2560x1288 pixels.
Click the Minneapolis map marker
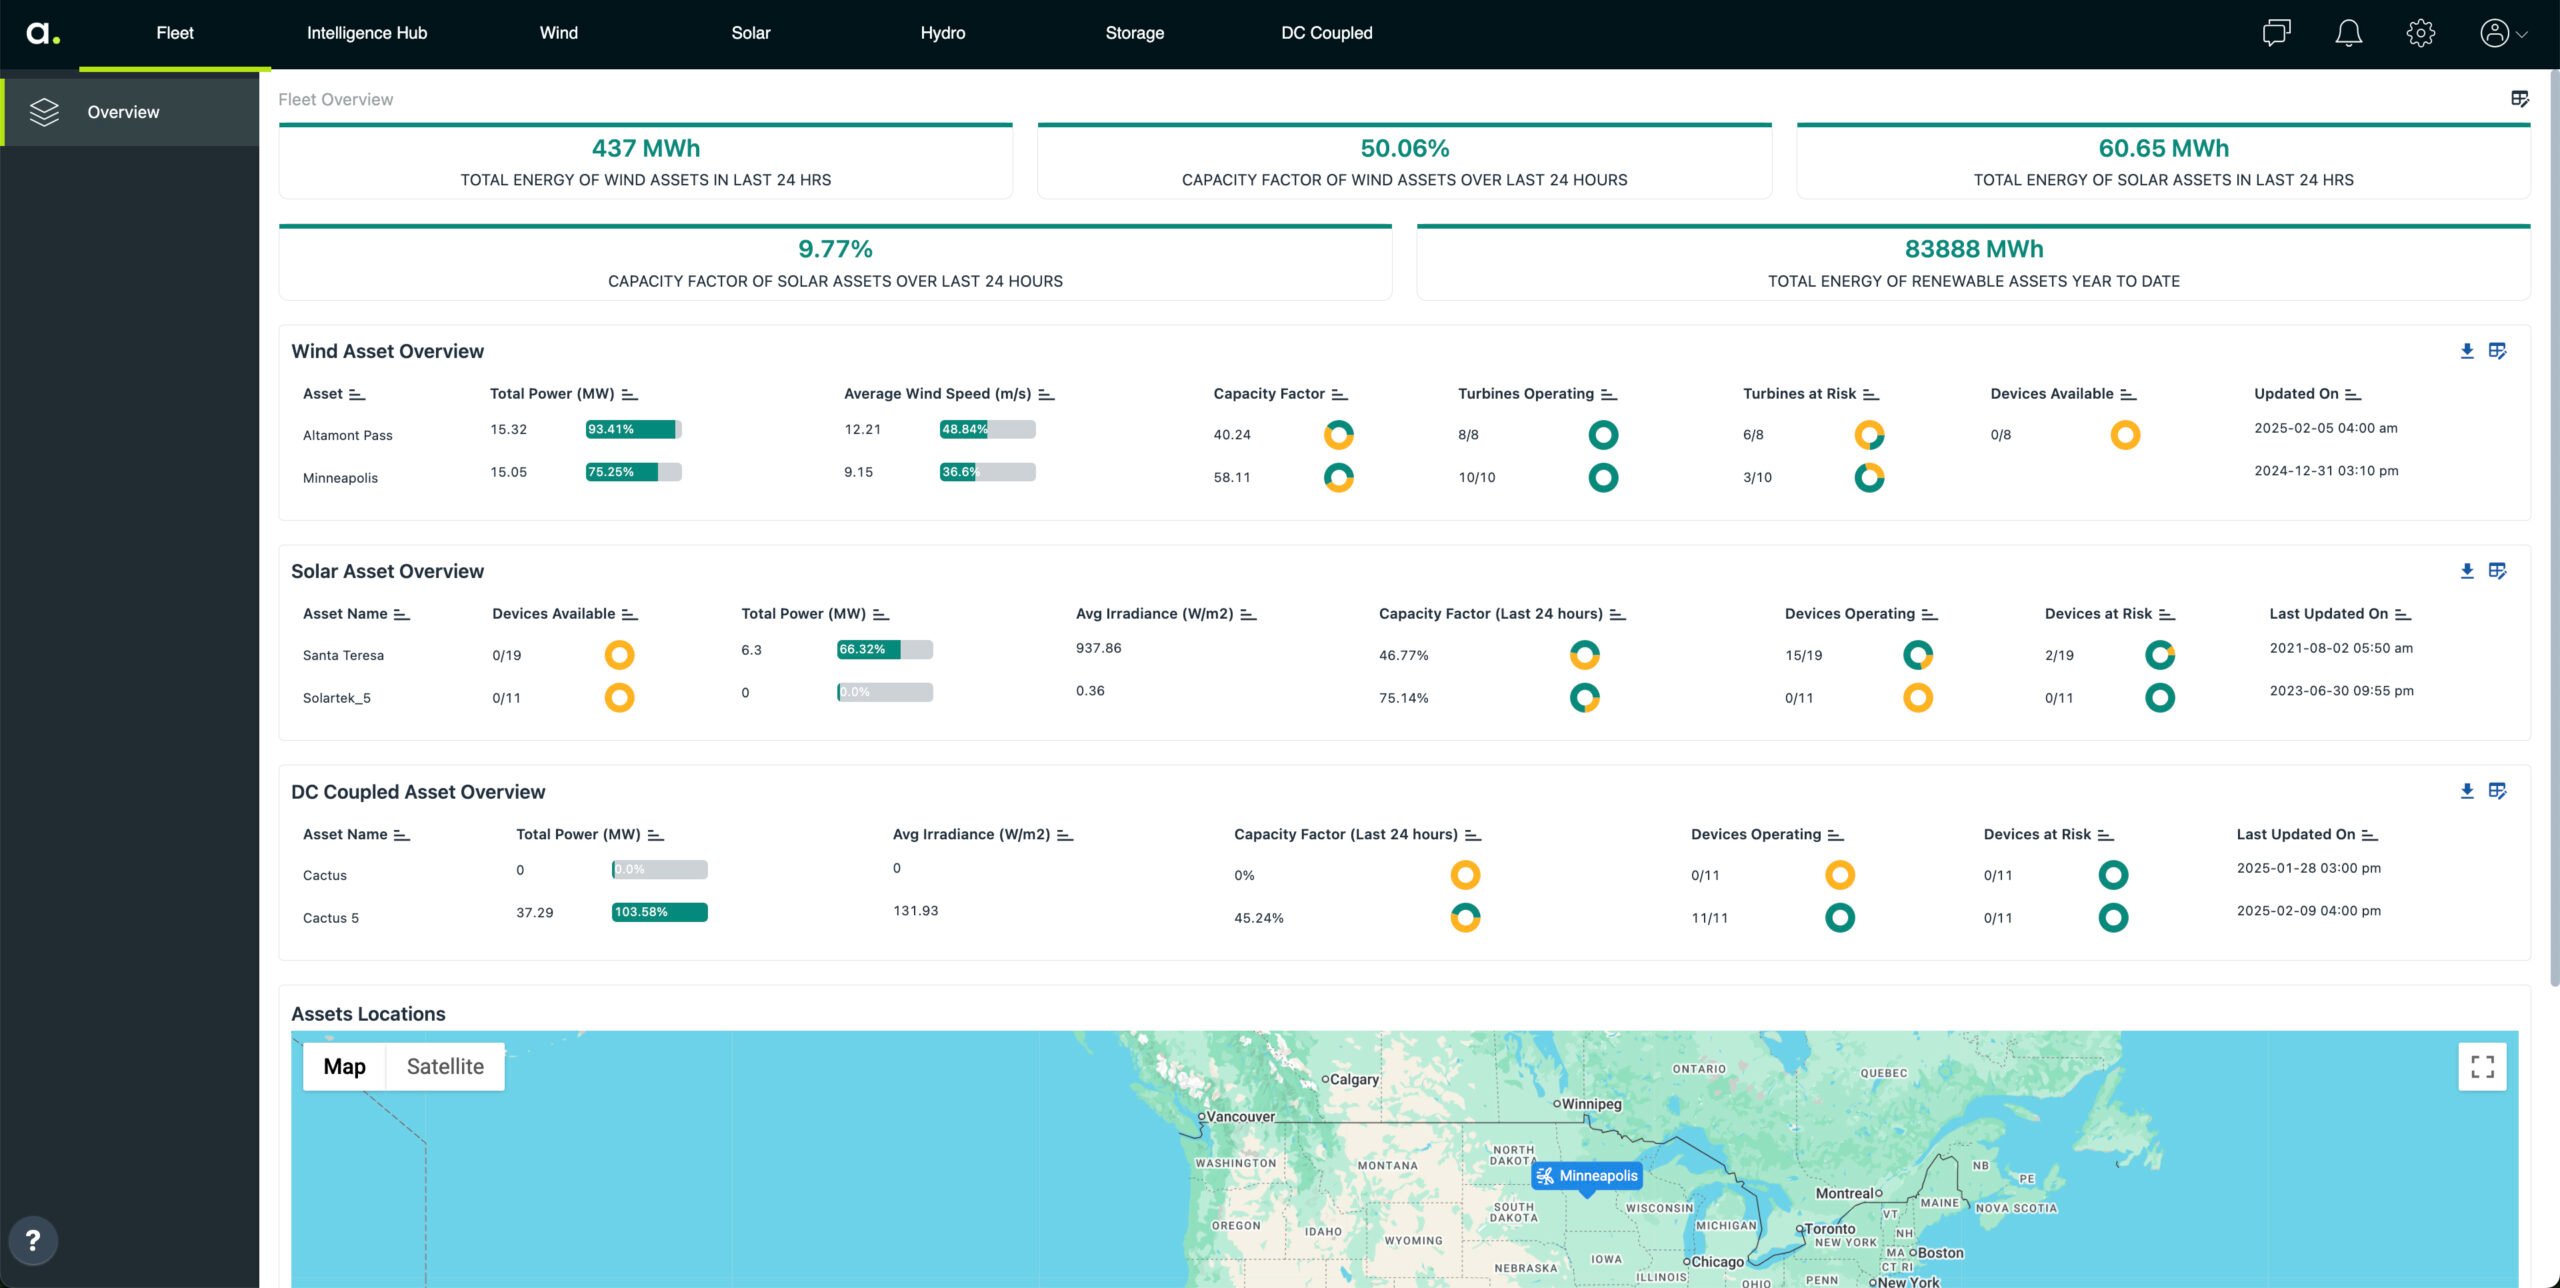(1587, 1176)
